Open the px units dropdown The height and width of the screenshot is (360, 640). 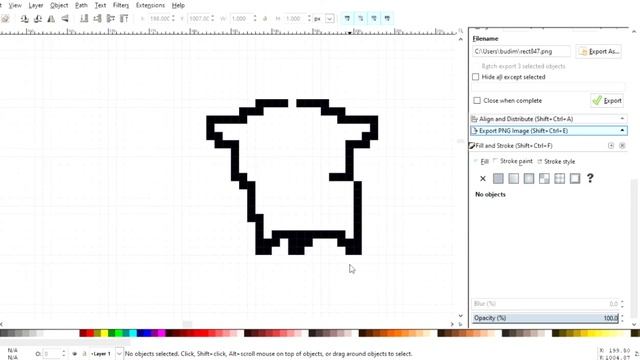click(x=329, y=18)
